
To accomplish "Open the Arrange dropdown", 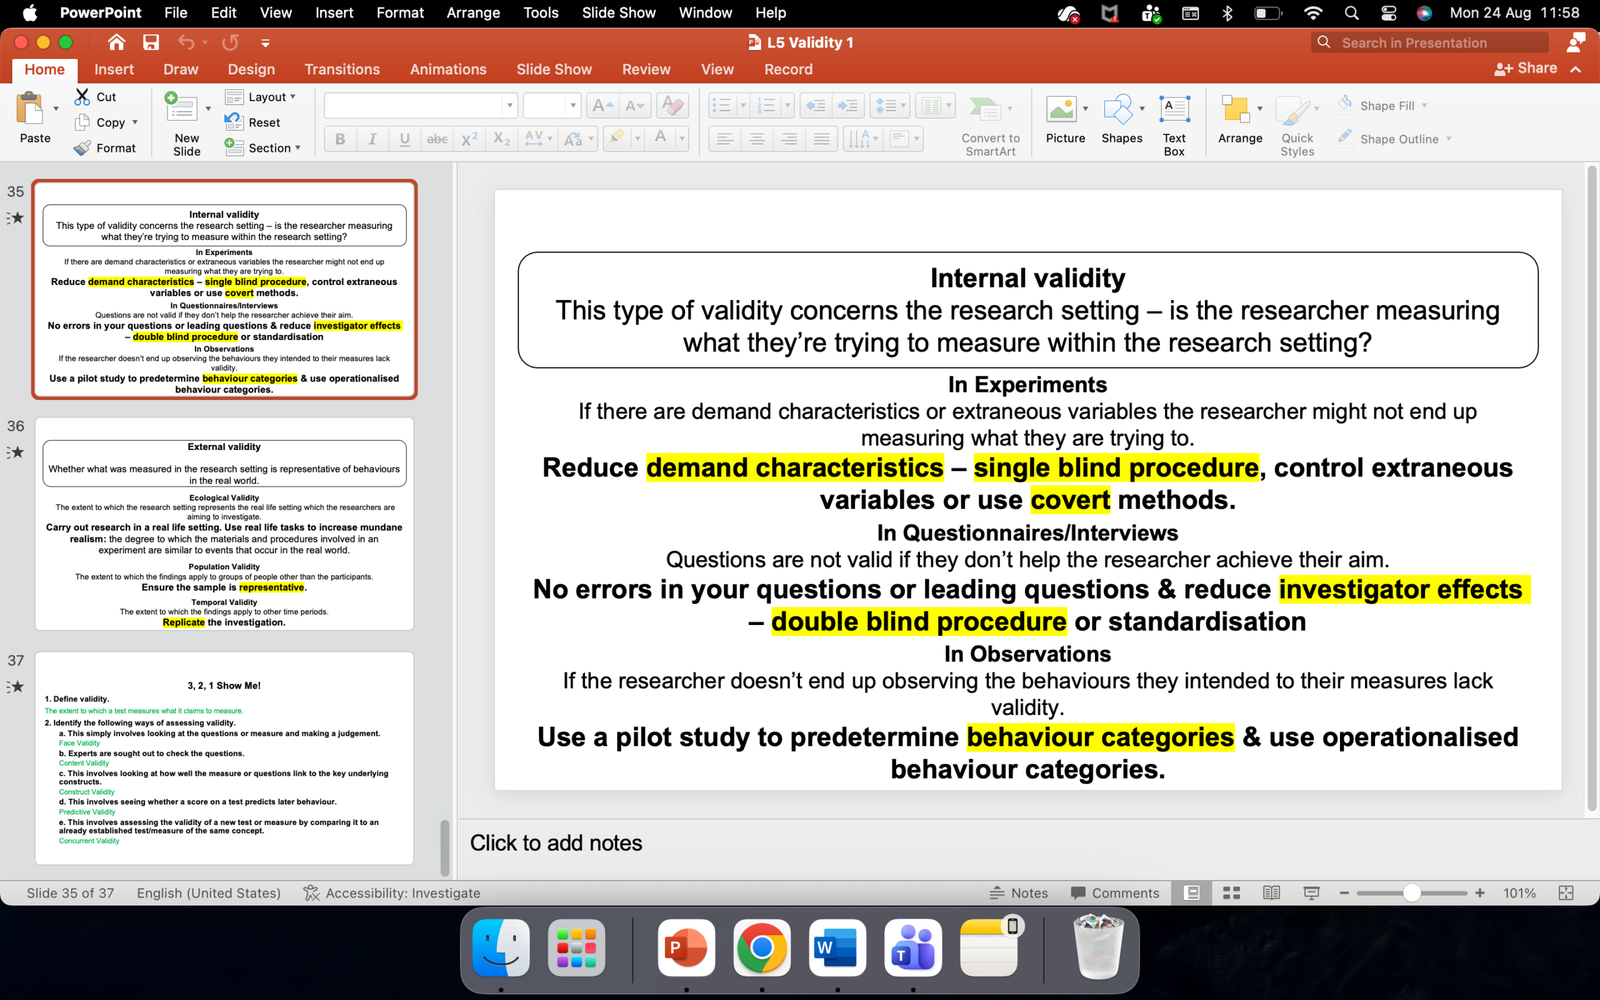I will click(x=1240, y=119).
